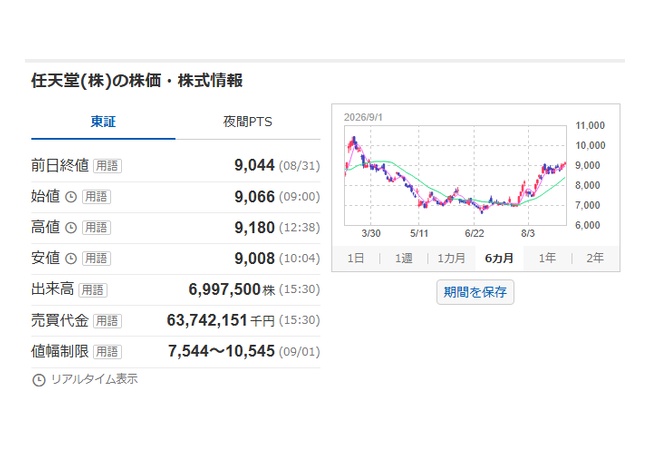Click the 前日終値 row label
Image resolution: width=650 pixels, height=450 pixels.
[x=60, y=165]
